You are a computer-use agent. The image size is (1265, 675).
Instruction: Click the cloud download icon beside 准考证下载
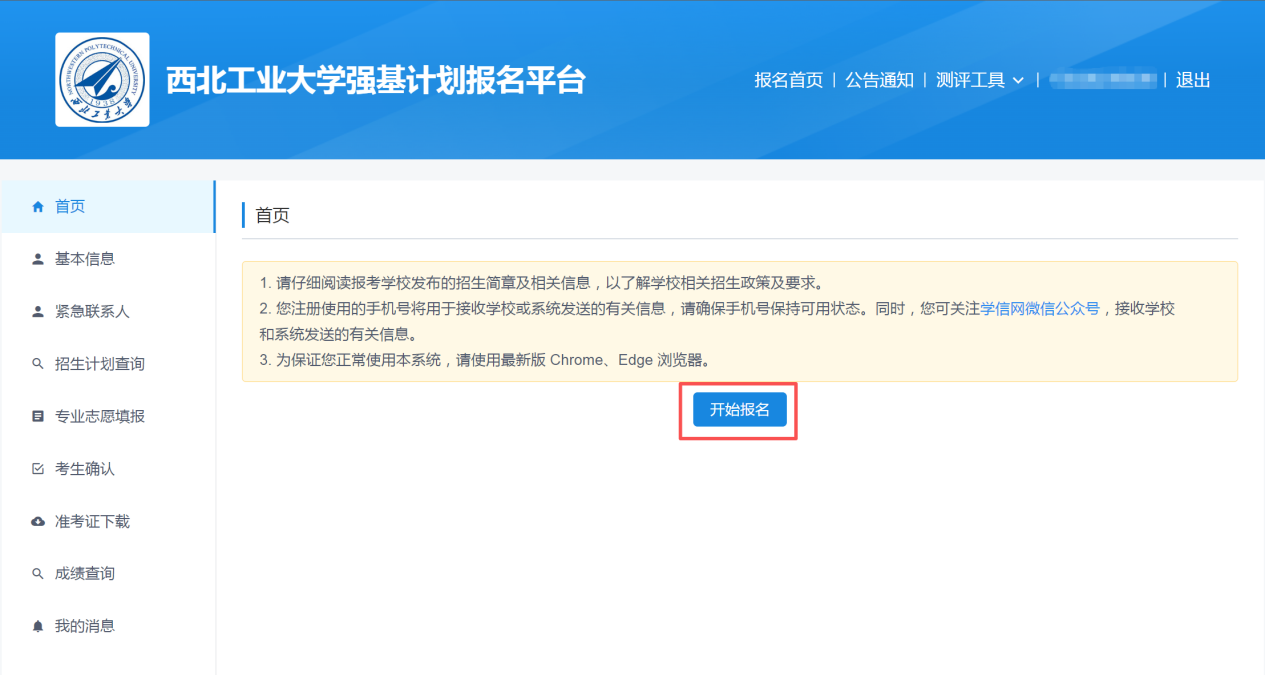[x=38, y=521]
